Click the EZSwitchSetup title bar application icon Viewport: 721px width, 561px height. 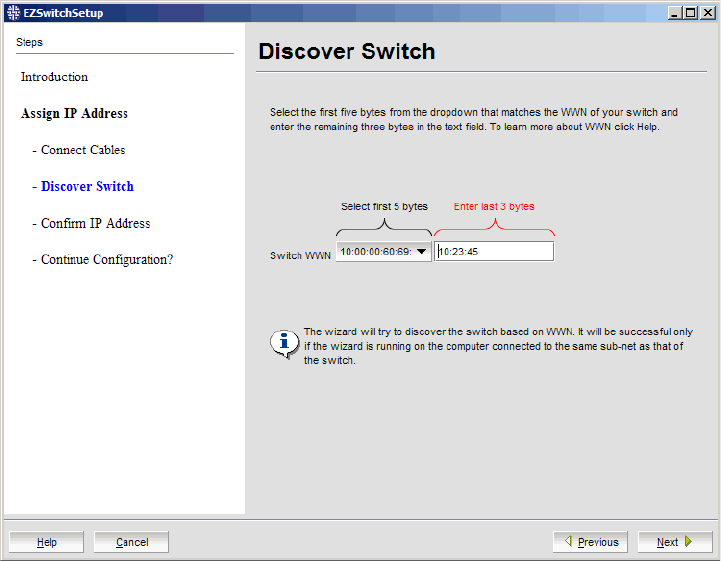[x=13, y=12]
